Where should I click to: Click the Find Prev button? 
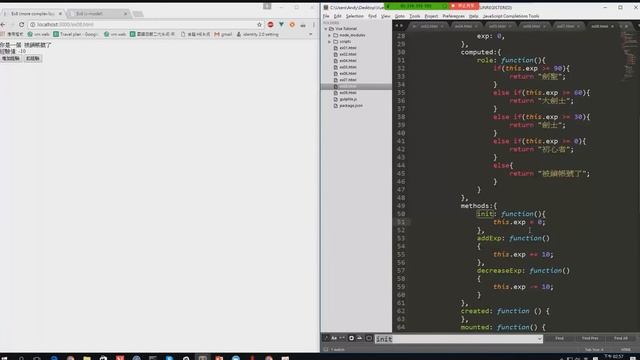click(590, 338)
